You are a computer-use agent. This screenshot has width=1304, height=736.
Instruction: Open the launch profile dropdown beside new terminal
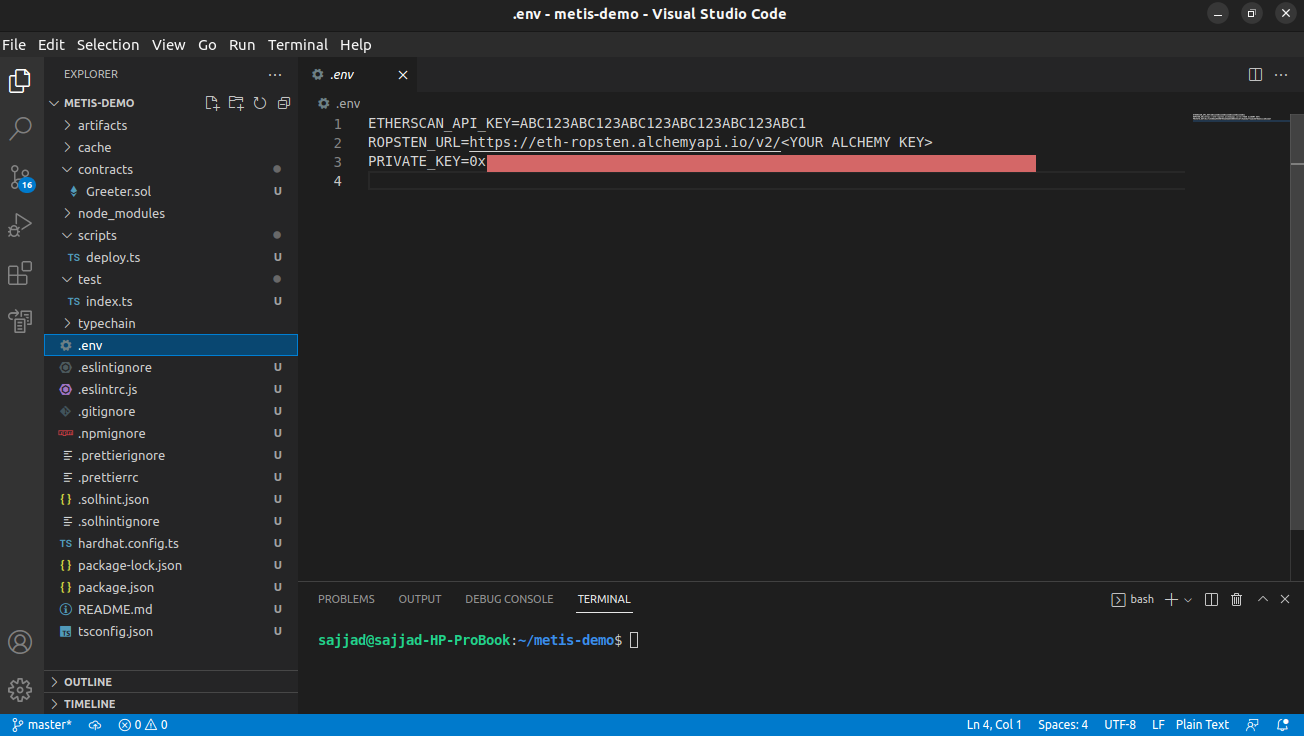point(1188,600)
